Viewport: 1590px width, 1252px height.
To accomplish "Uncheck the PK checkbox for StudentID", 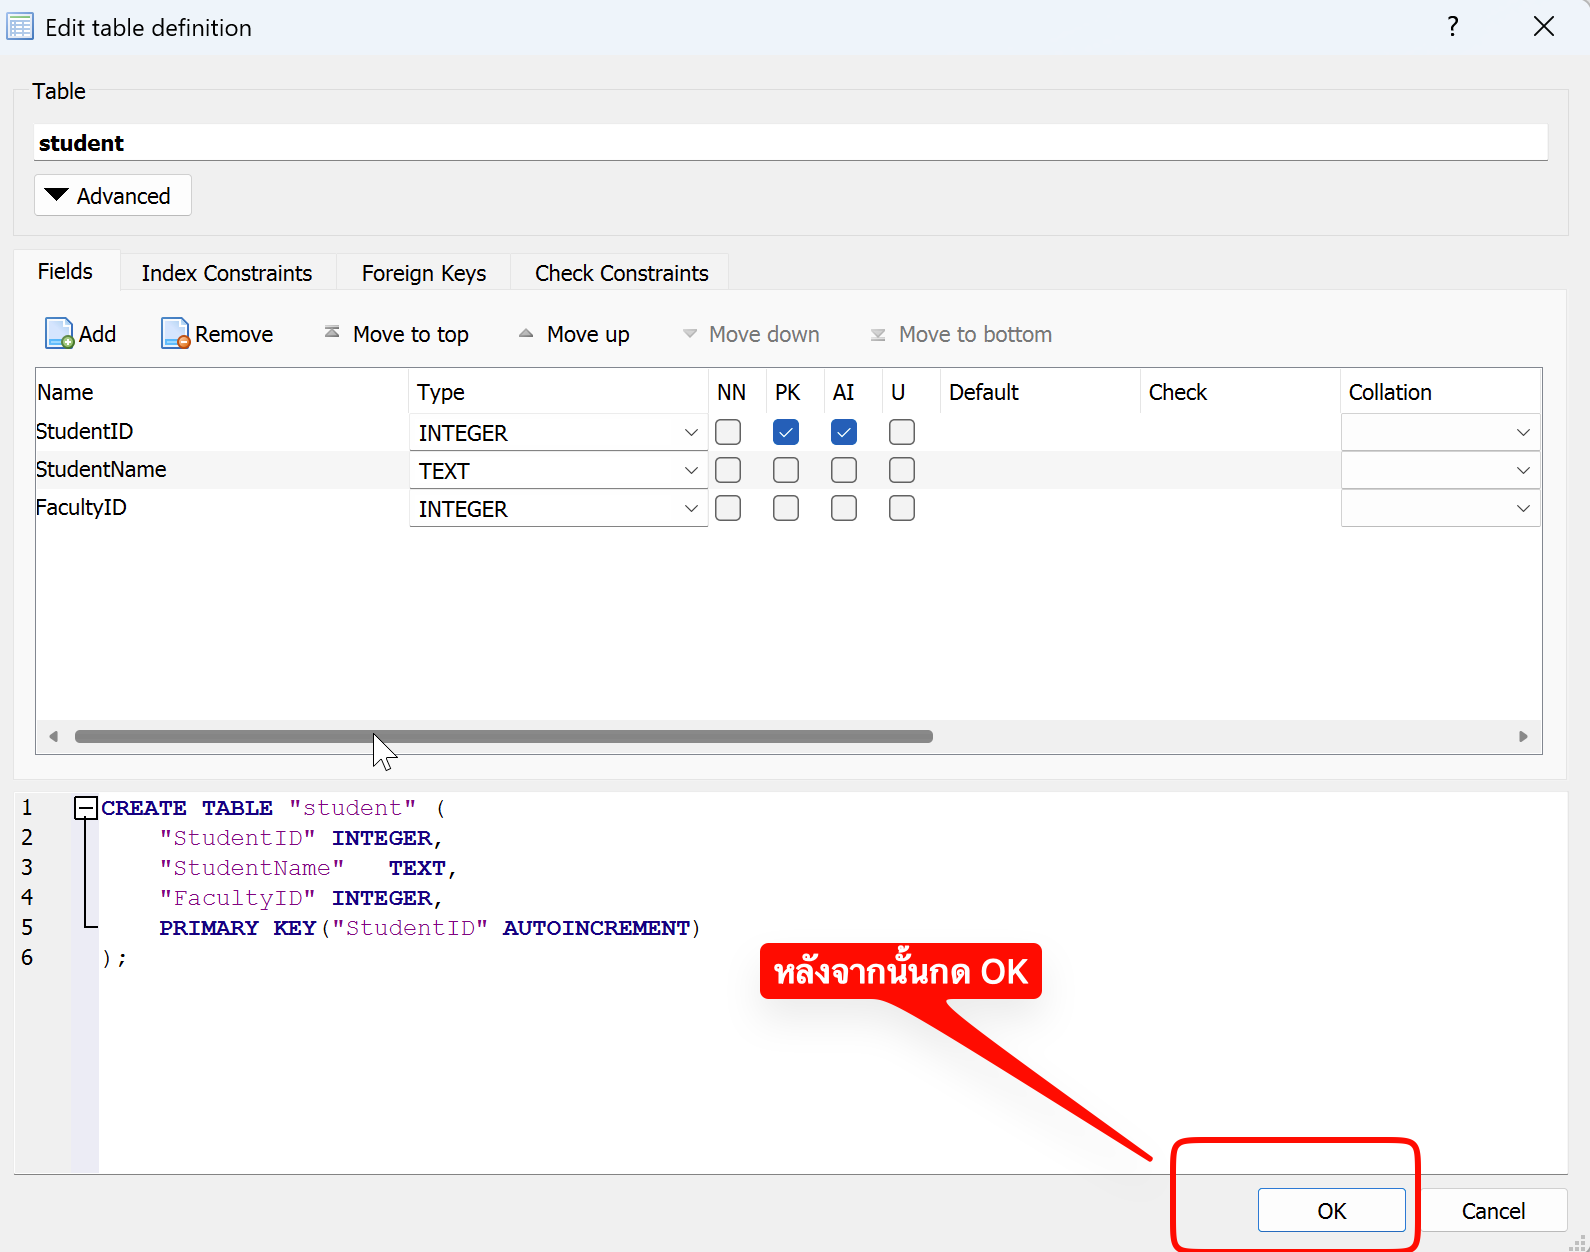I will coord(786,433).
